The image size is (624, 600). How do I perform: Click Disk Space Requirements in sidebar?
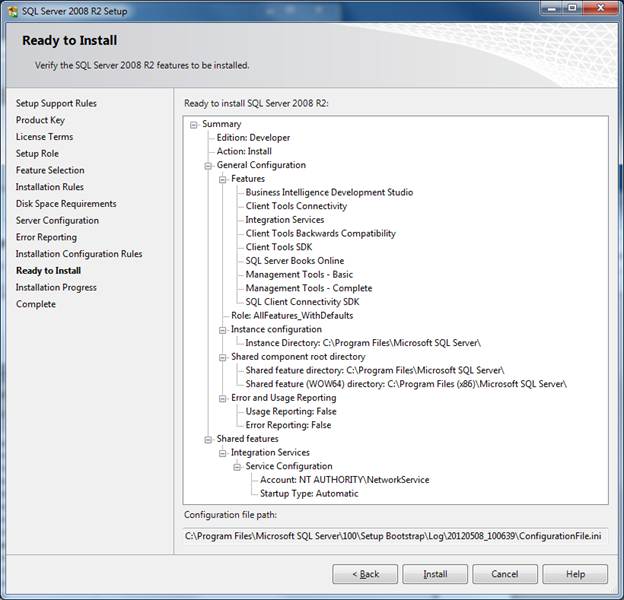coord(66,204)
